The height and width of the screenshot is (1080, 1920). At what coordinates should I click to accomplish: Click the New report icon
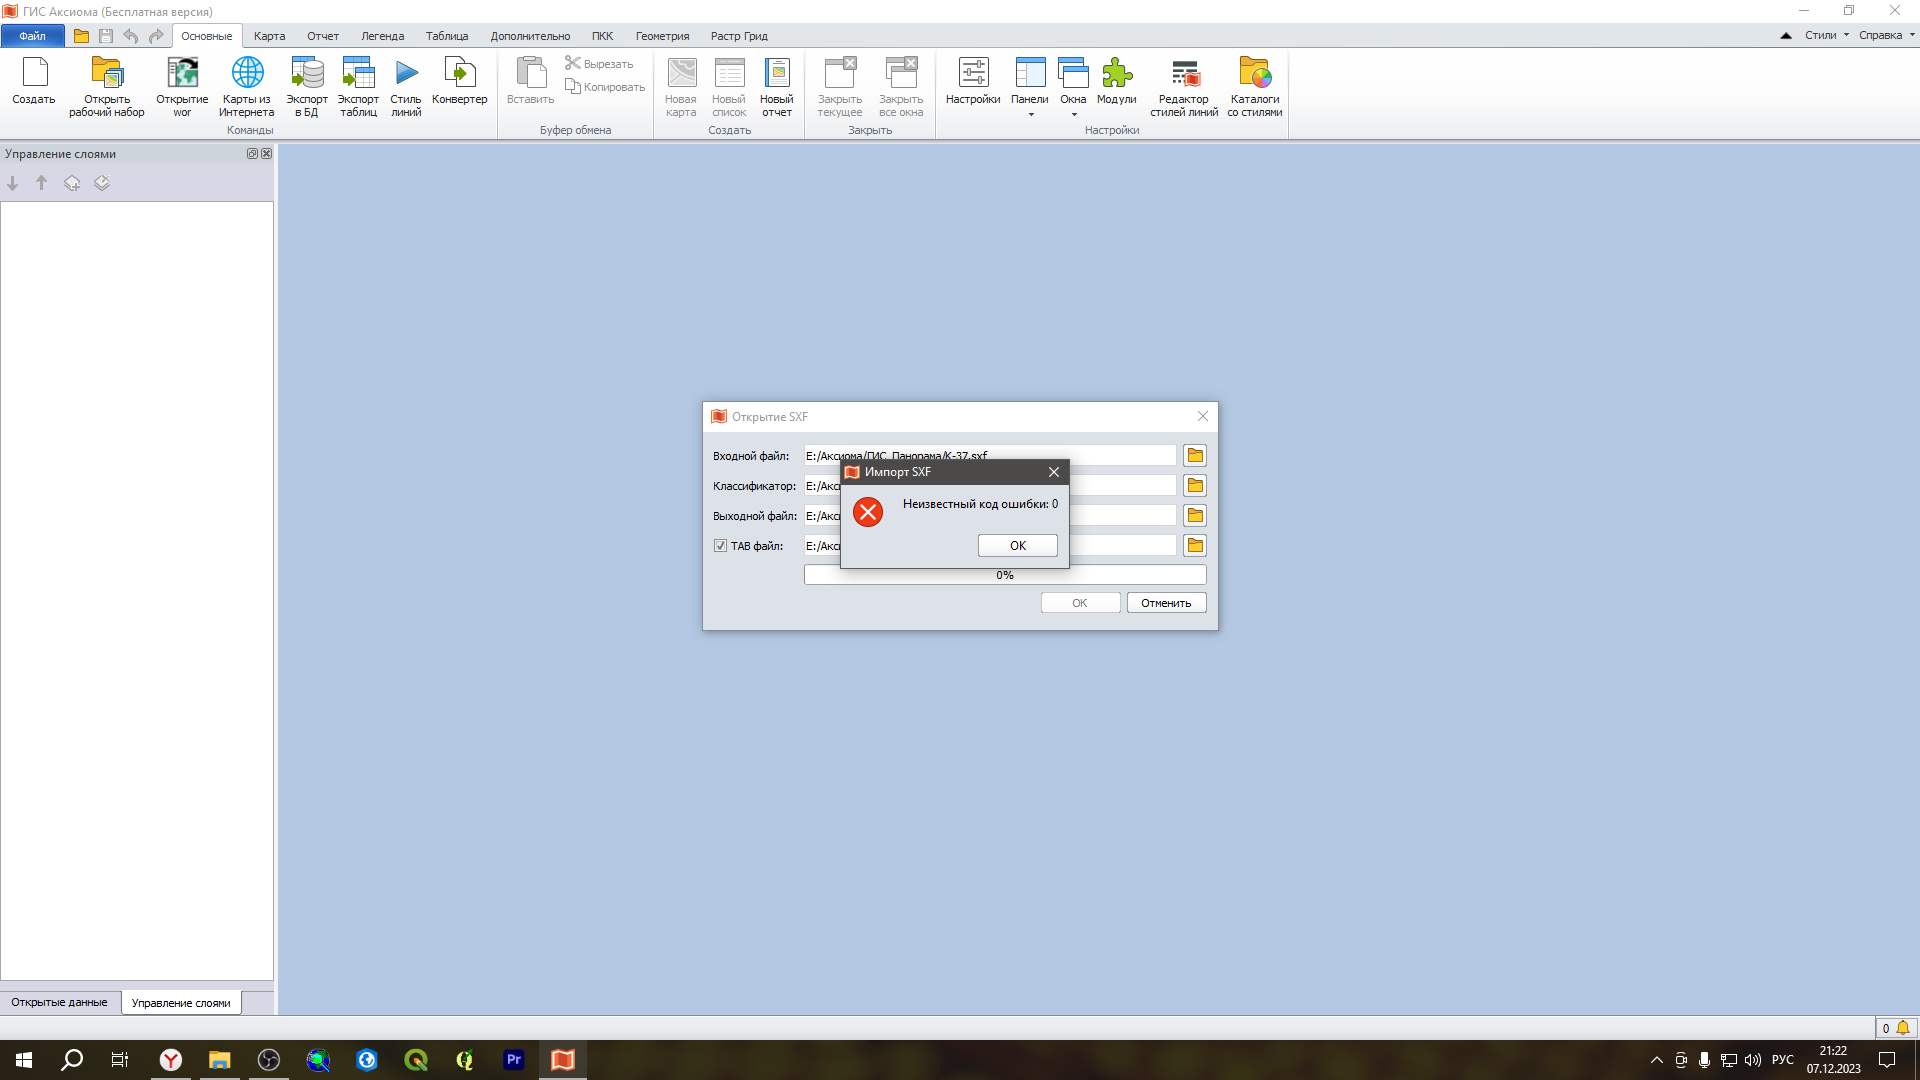coord(776,74)
